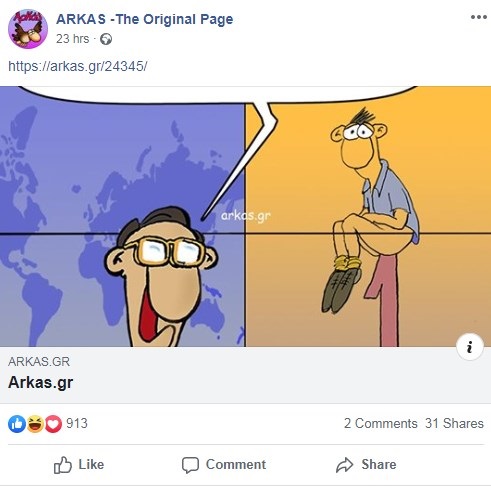The width and height of the screenshot is (491, 488).
Task: Open the https://arkas.gr/24345/ link
Action: [x=77, y=66]
